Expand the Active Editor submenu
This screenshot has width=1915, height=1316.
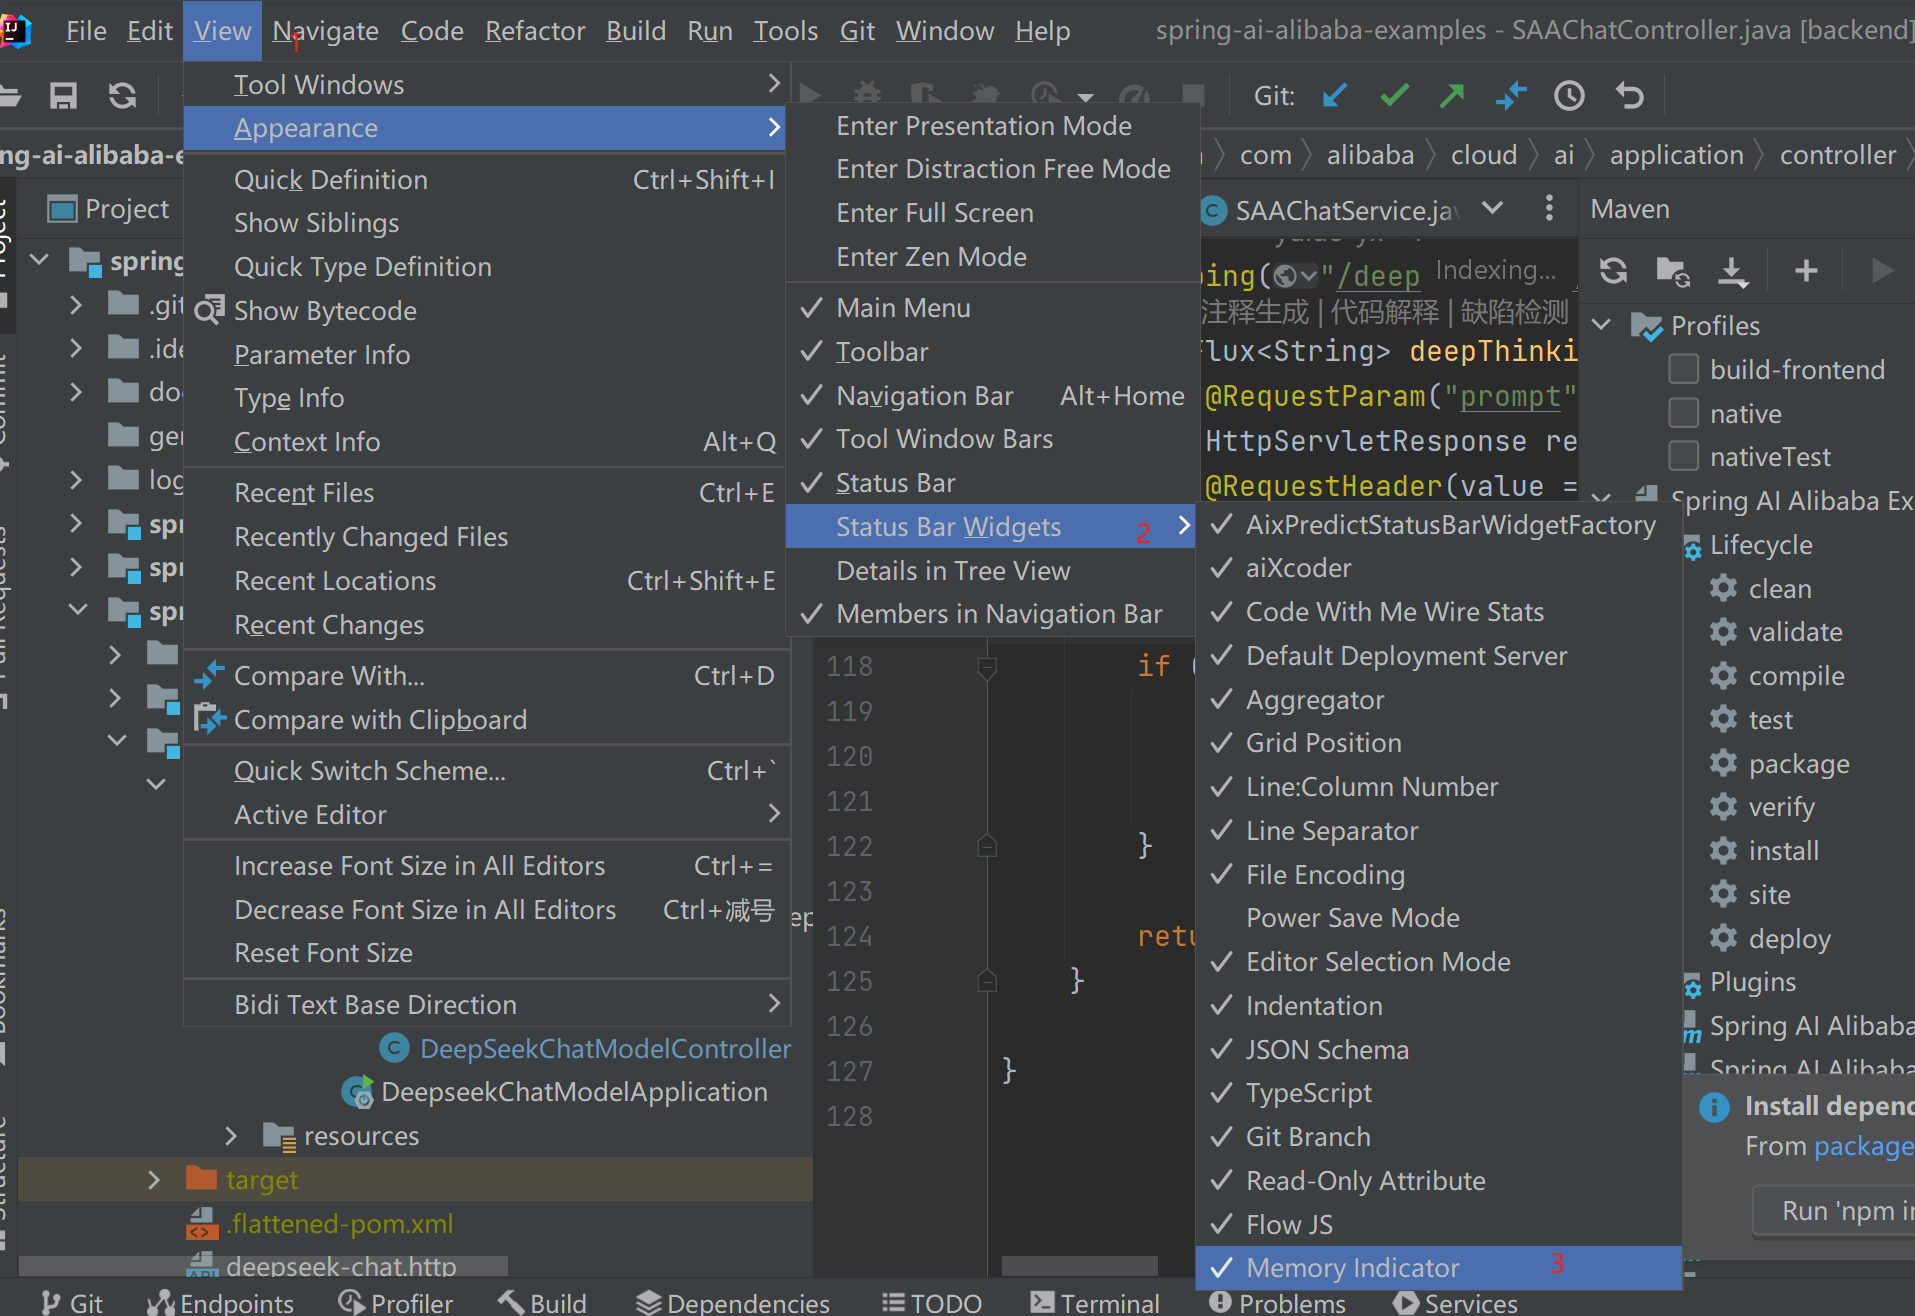(x=487, y=815)
